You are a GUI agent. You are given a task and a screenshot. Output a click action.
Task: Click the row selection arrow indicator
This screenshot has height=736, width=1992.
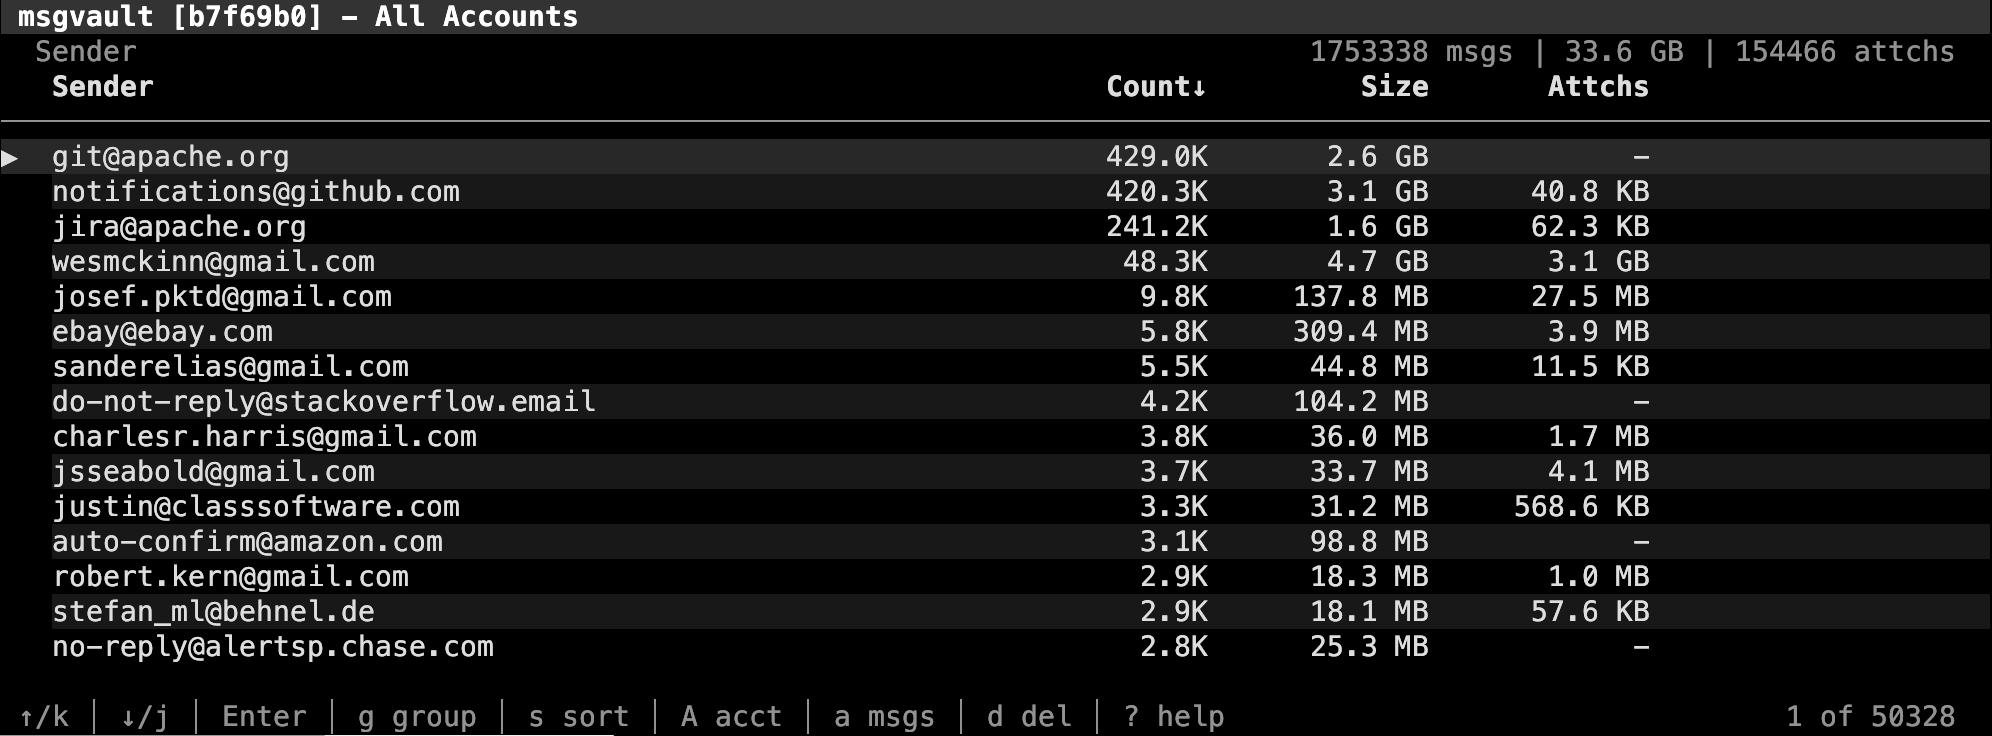pyautogui.click(x=11, y=157)
